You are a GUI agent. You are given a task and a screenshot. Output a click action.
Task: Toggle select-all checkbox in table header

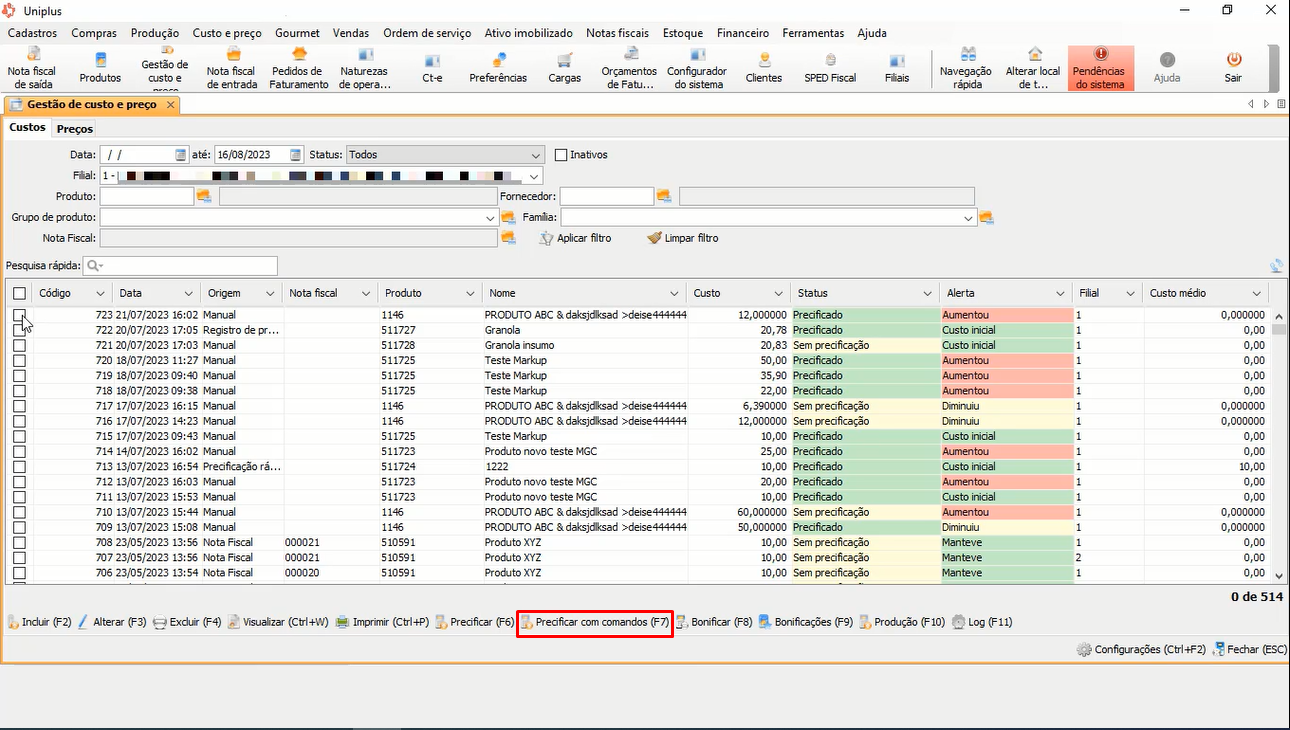click(x=19, y=293)
